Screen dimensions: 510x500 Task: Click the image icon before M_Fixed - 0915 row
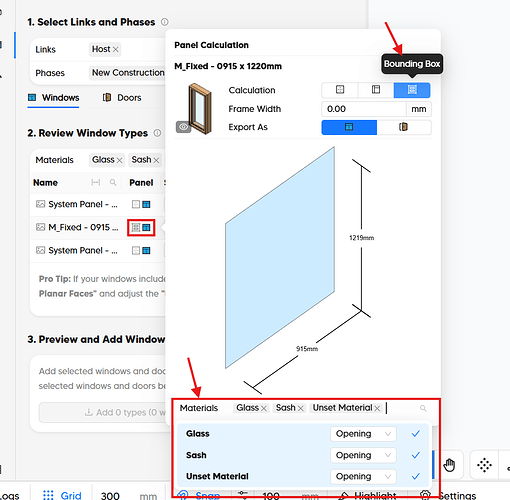(x=40, y=227)
